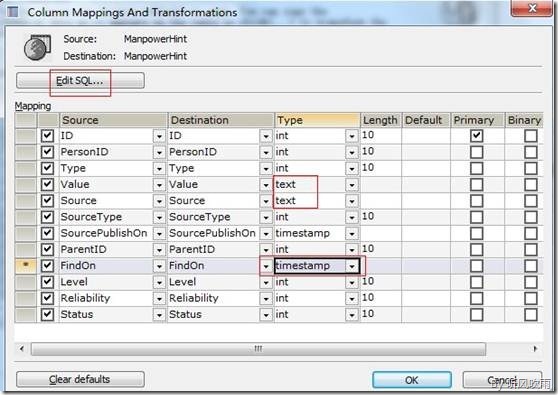Click the 'SourceType' destination cell
The height and width of the screenshot is (395, 558).
[213, 217]
